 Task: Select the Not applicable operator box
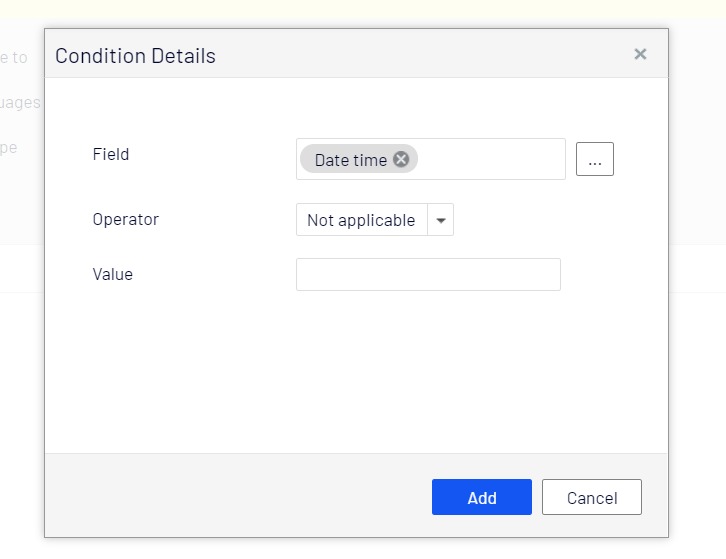(x=361, y=220)
